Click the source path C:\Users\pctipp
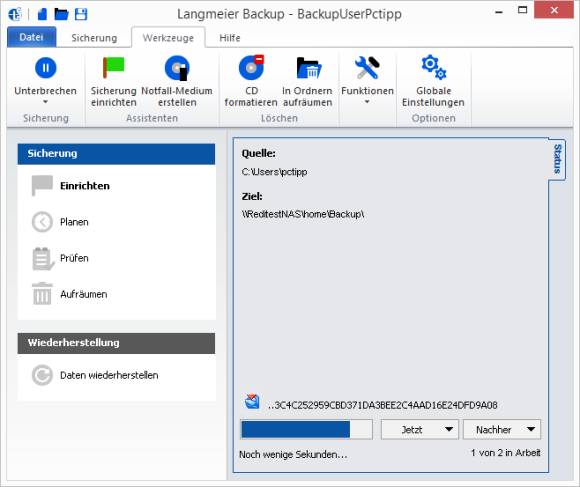The width and height of the screenshot is (580, 487). tap(274, 172)
